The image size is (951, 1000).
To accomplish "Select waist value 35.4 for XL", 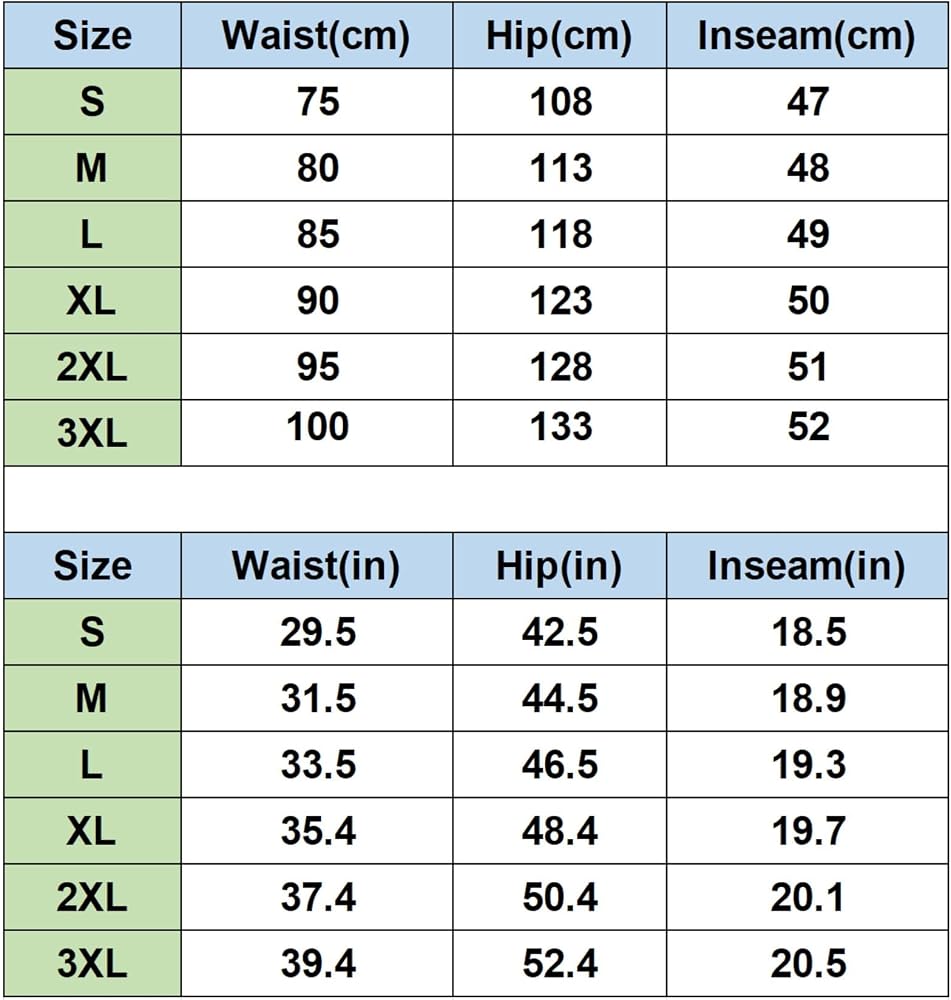I will click(x=317, y=830).
